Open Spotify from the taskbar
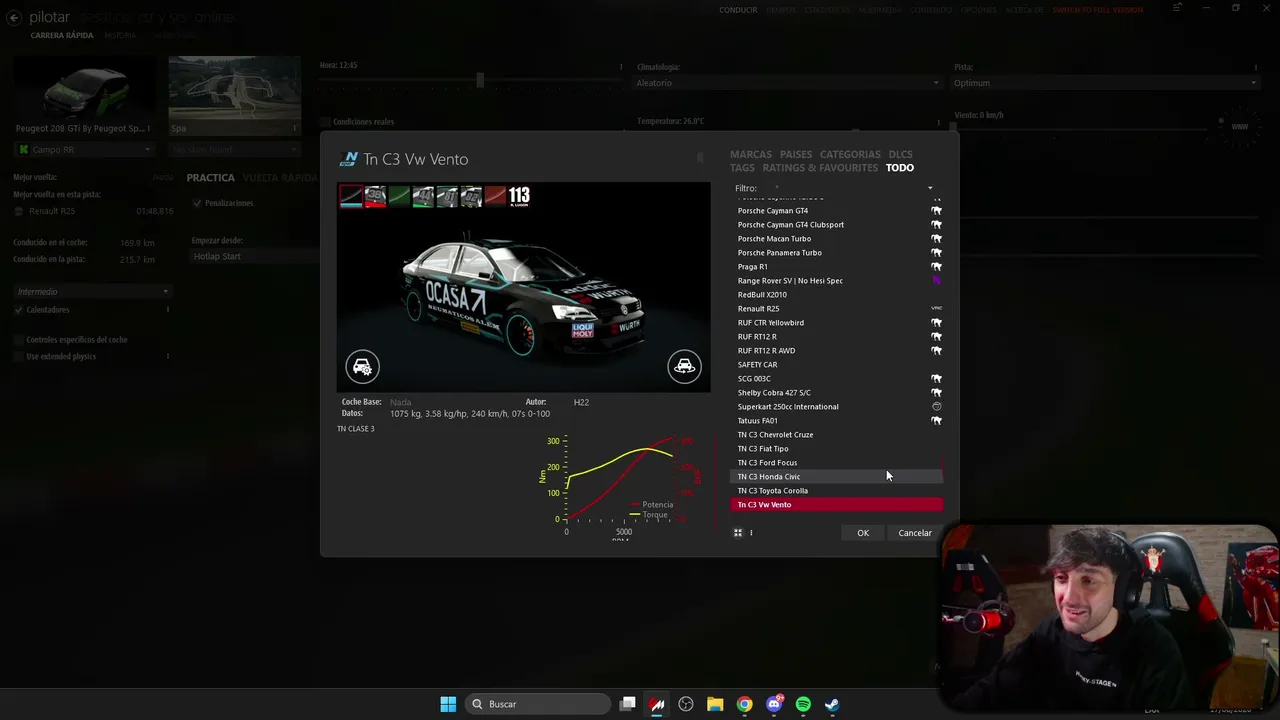 point(803,704)
